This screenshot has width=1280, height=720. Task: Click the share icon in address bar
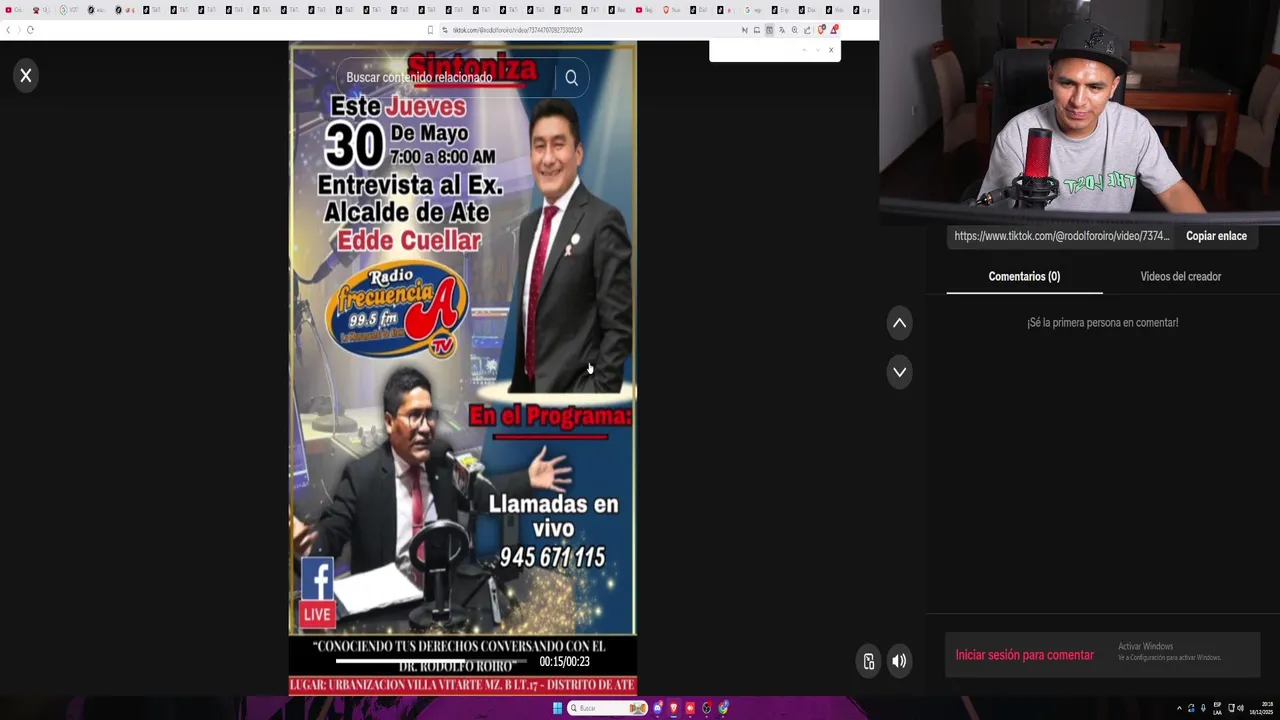pyautogui.click(x=807, y=30)
